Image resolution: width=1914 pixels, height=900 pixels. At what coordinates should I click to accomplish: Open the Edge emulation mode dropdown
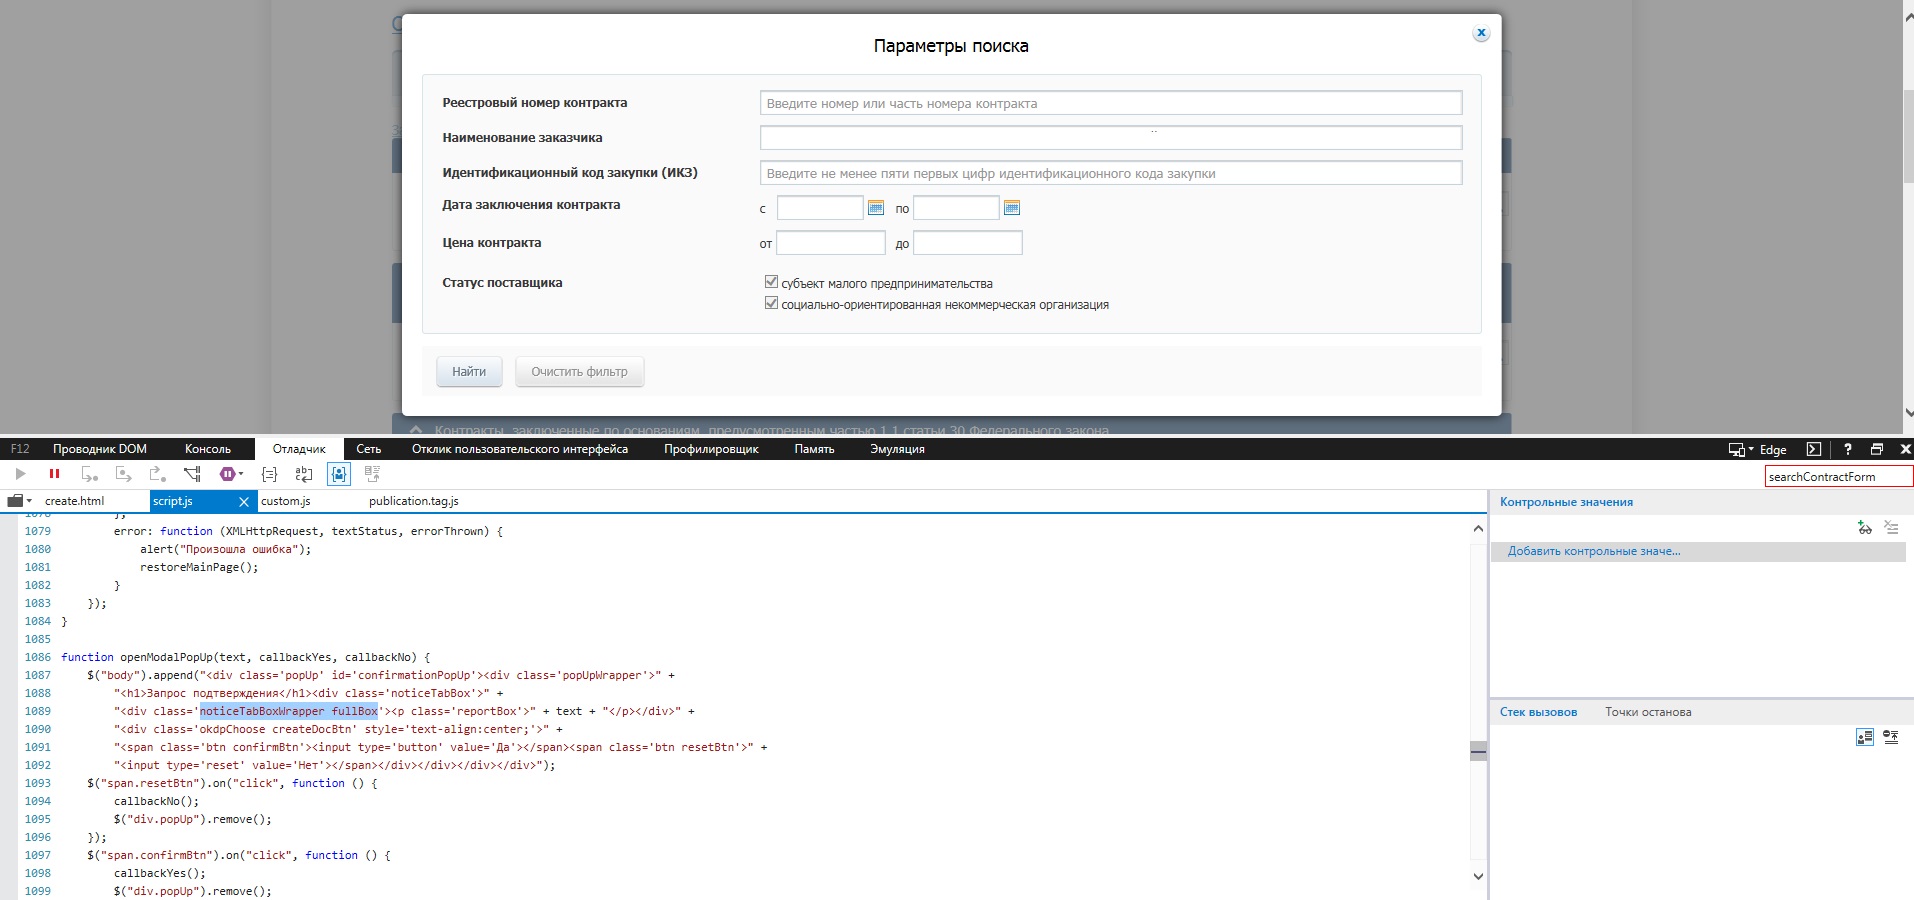(x=1763, y=449)
